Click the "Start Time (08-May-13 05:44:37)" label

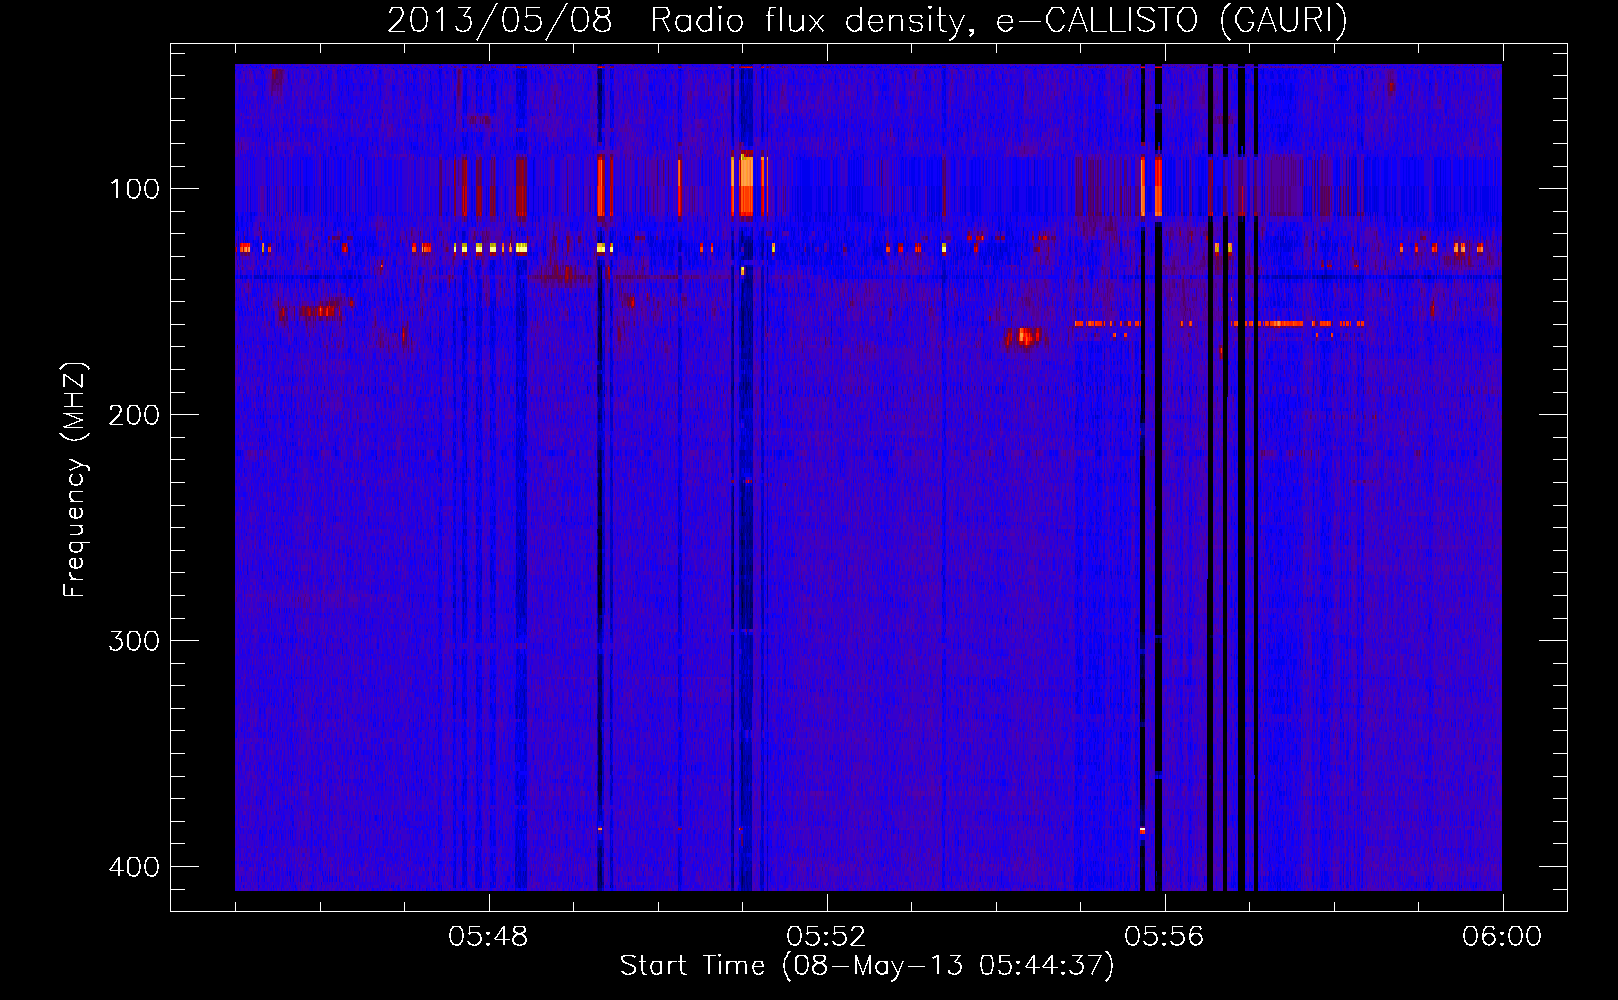tap(867, 966)
